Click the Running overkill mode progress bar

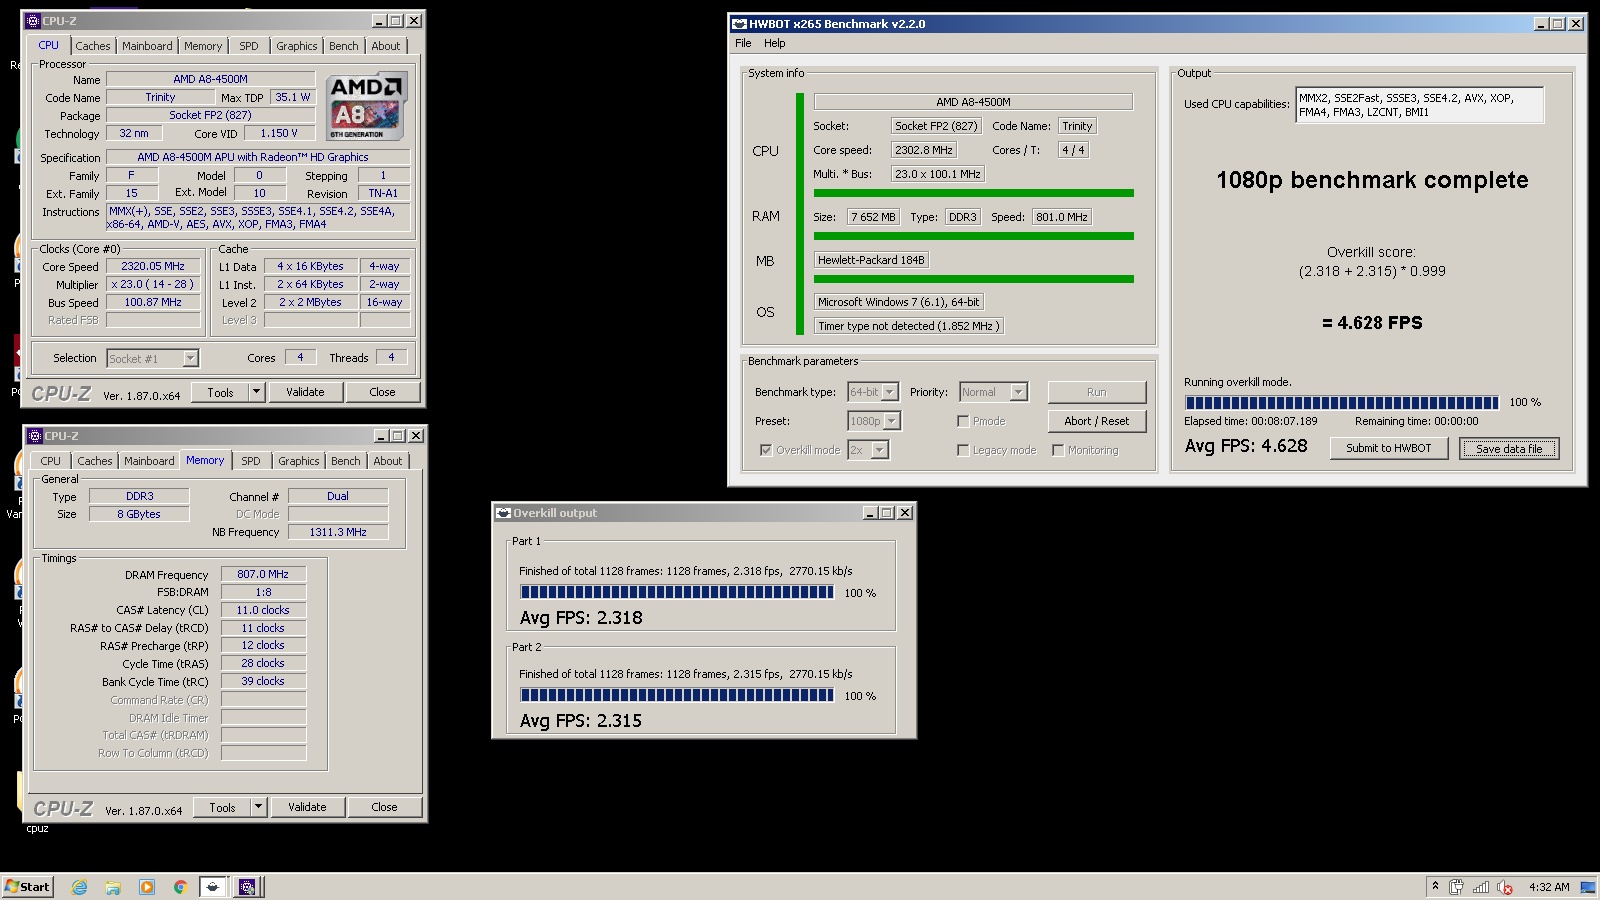[1342, 402]
